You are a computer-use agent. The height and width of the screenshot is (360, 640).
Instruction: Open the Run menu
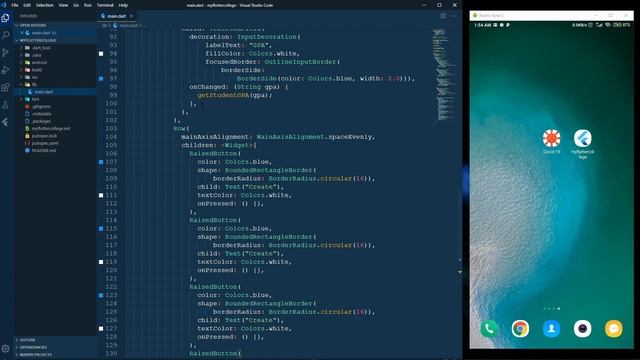tap(88, 5)
